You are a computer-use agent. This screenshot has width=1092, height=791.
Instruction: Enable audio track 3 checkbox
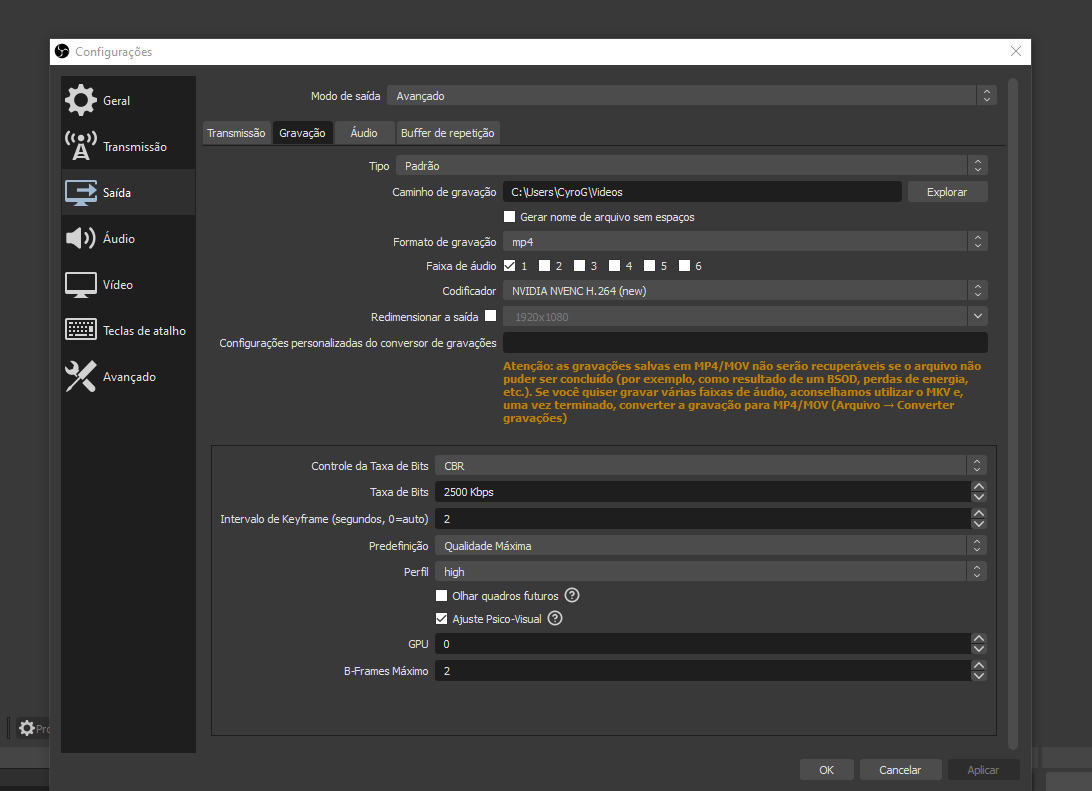(579, 265)
